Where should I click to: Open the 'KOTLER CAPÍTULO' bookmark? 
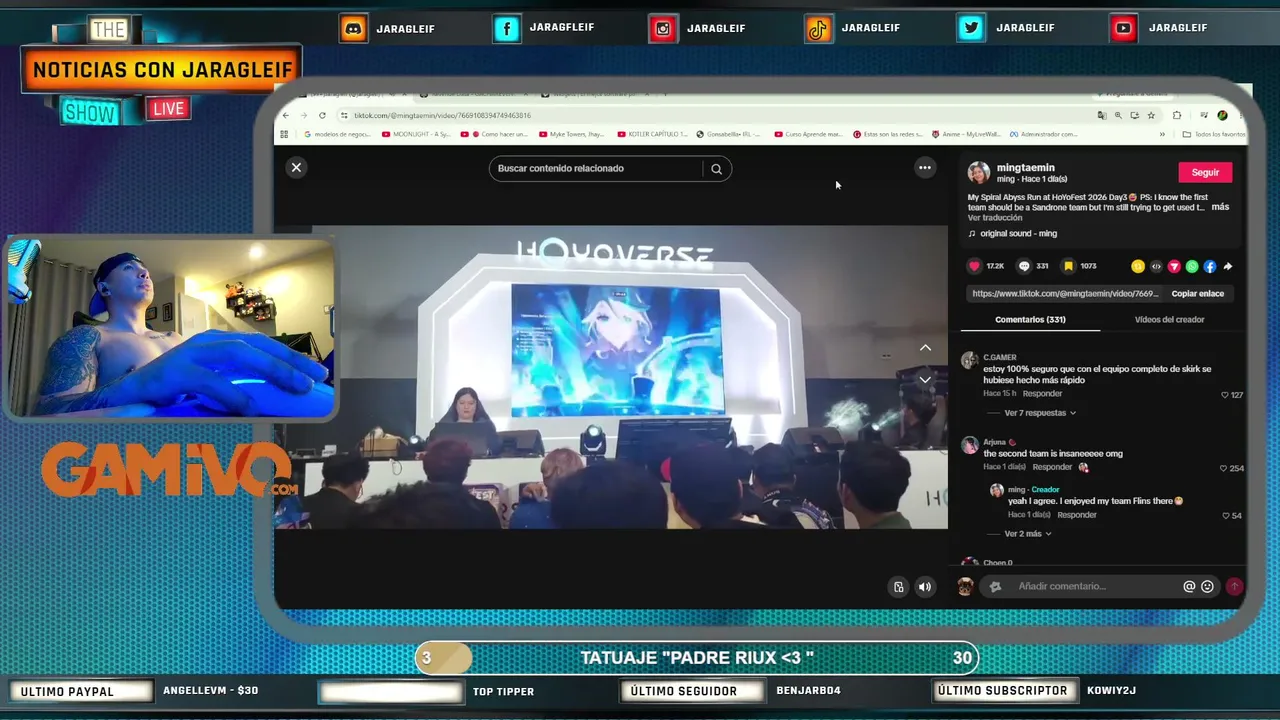tap(652, 134)
